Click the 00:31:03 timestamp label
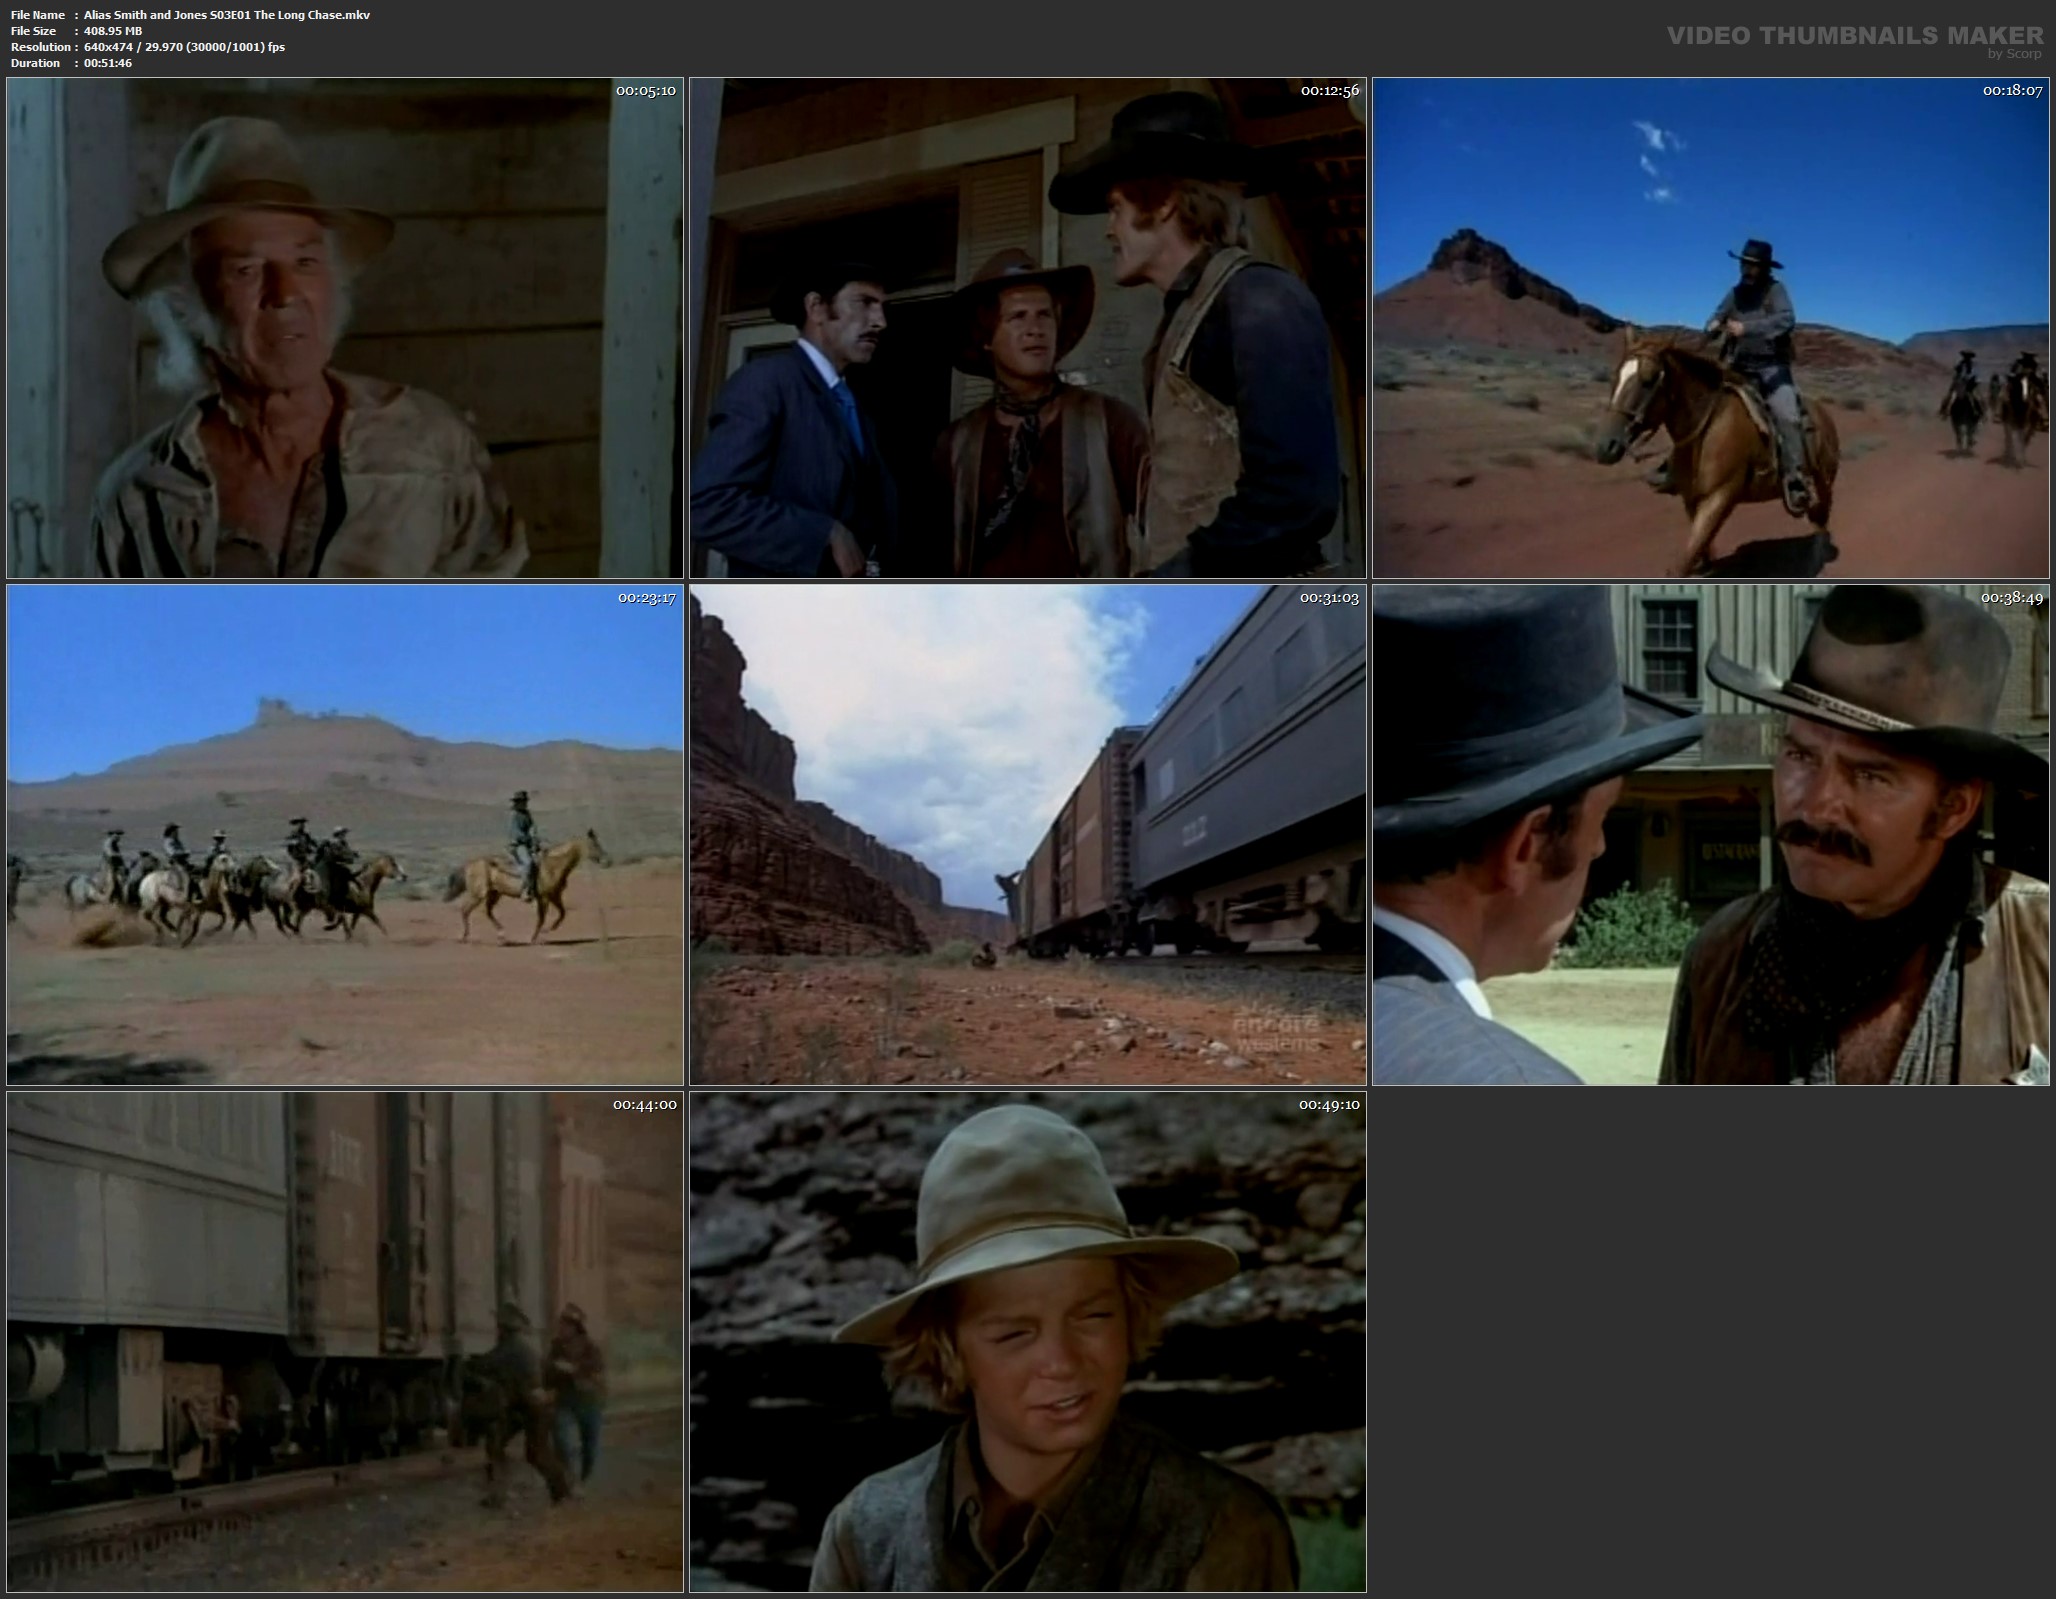The height and width of the screenshot is (1599, 2056). pos(1329,597)
